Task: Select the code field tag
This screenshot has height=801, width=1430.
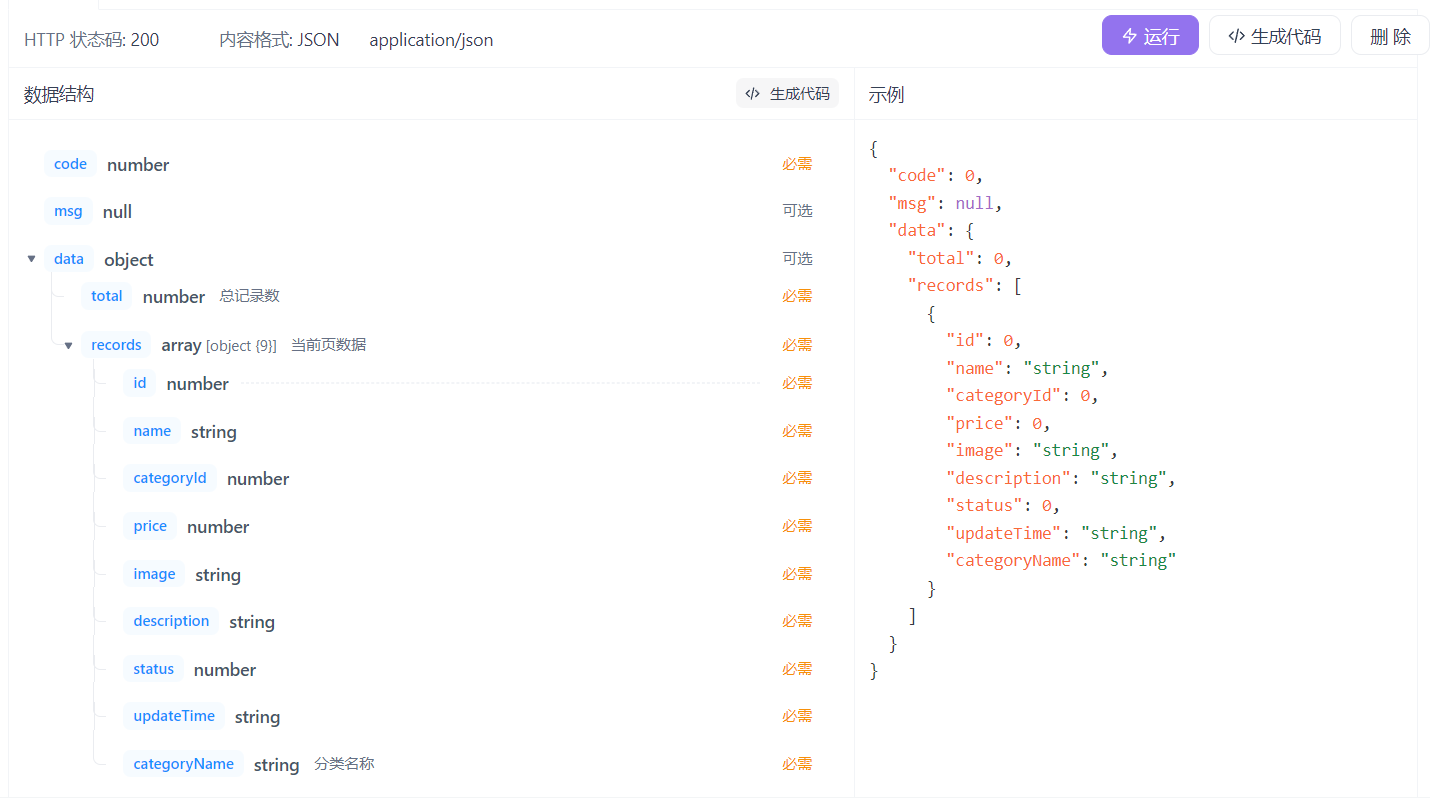Action: pyautogui.click(x=70, y=164)
